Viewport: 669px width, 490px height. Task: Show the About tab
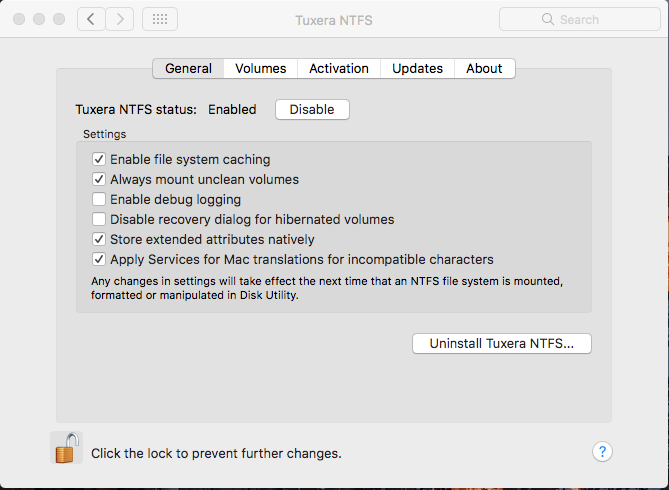point(484,68)
